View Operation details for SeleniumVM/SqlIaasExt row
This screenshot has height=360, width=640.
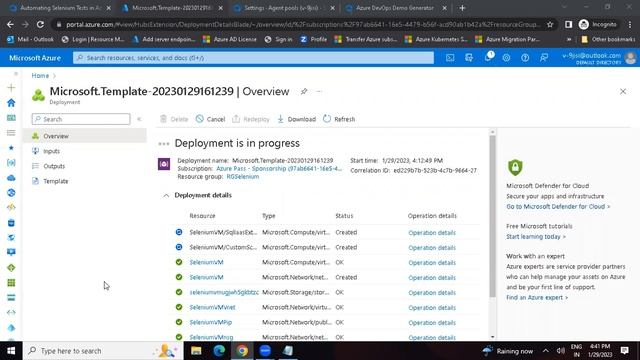coord(432,233)
